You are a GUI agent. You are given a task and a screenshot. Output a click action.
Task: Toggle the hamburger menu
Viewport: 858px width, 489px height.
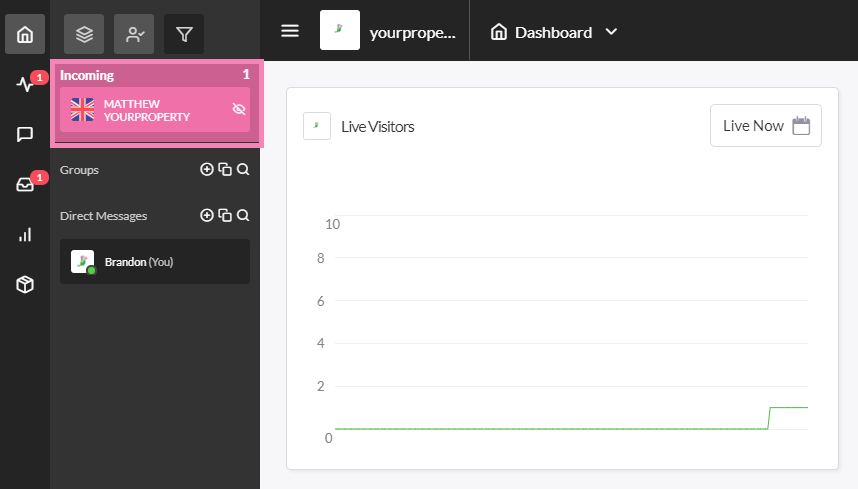290,31
